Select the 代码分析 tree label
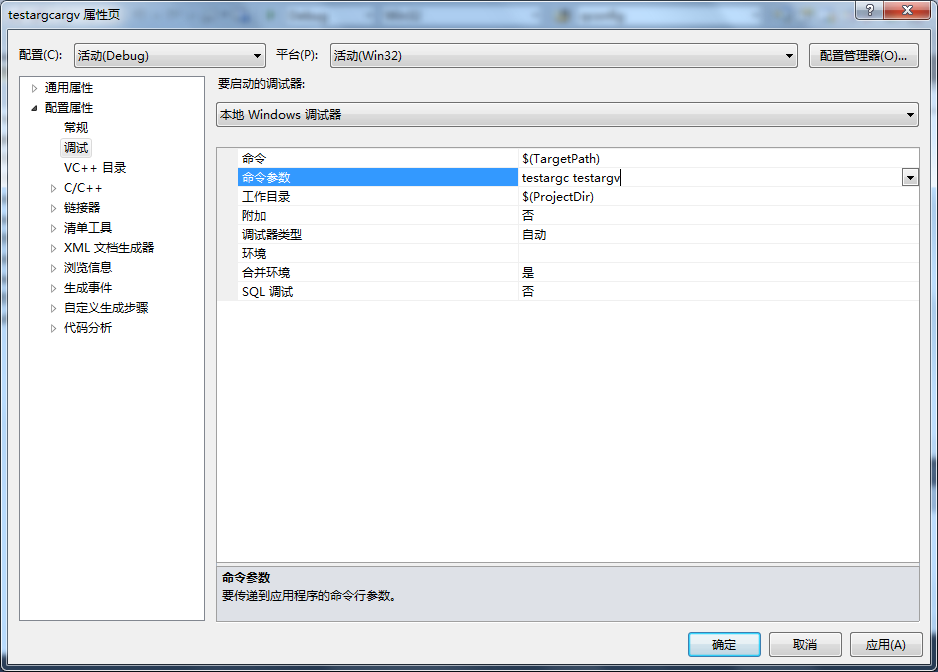Screen dimensions: 938x672 (x=88, y=328)
